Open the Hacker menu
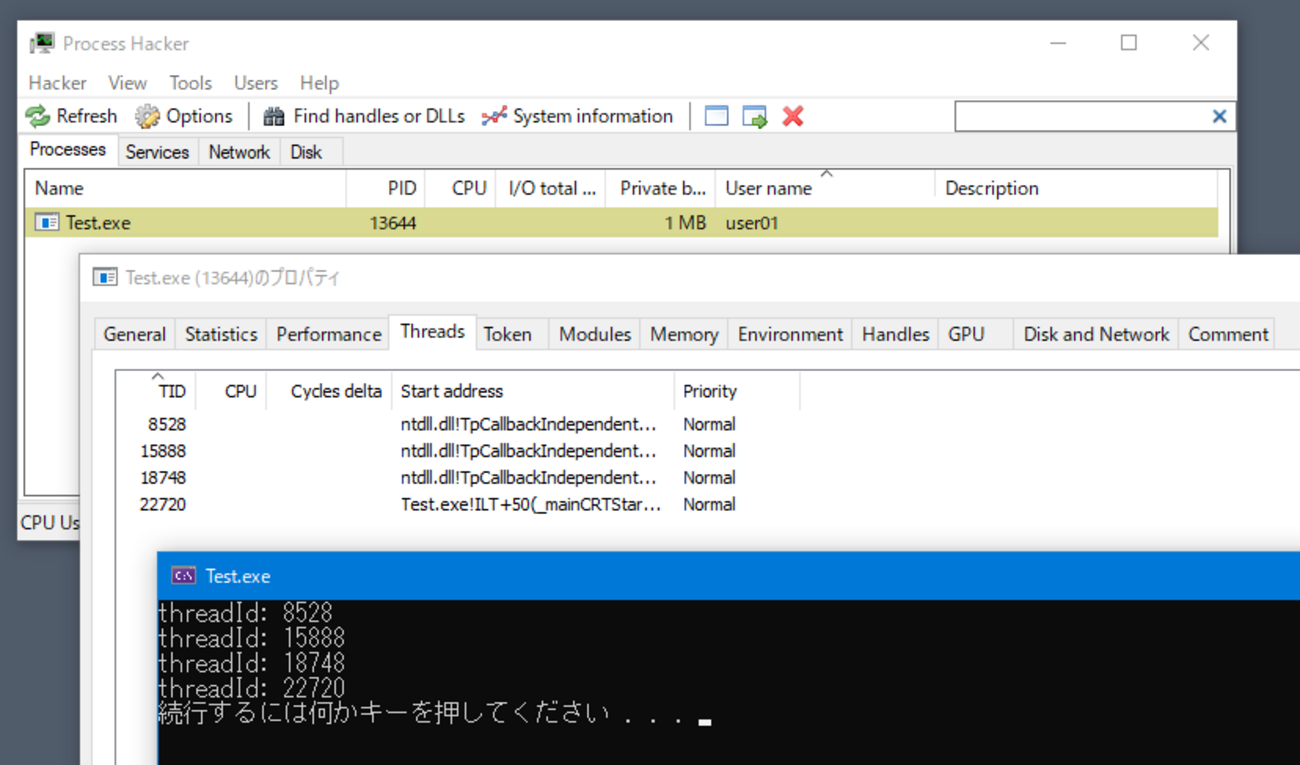This screenshot has height=765, width=1300. pyautogui.click(x=57, y=83)
